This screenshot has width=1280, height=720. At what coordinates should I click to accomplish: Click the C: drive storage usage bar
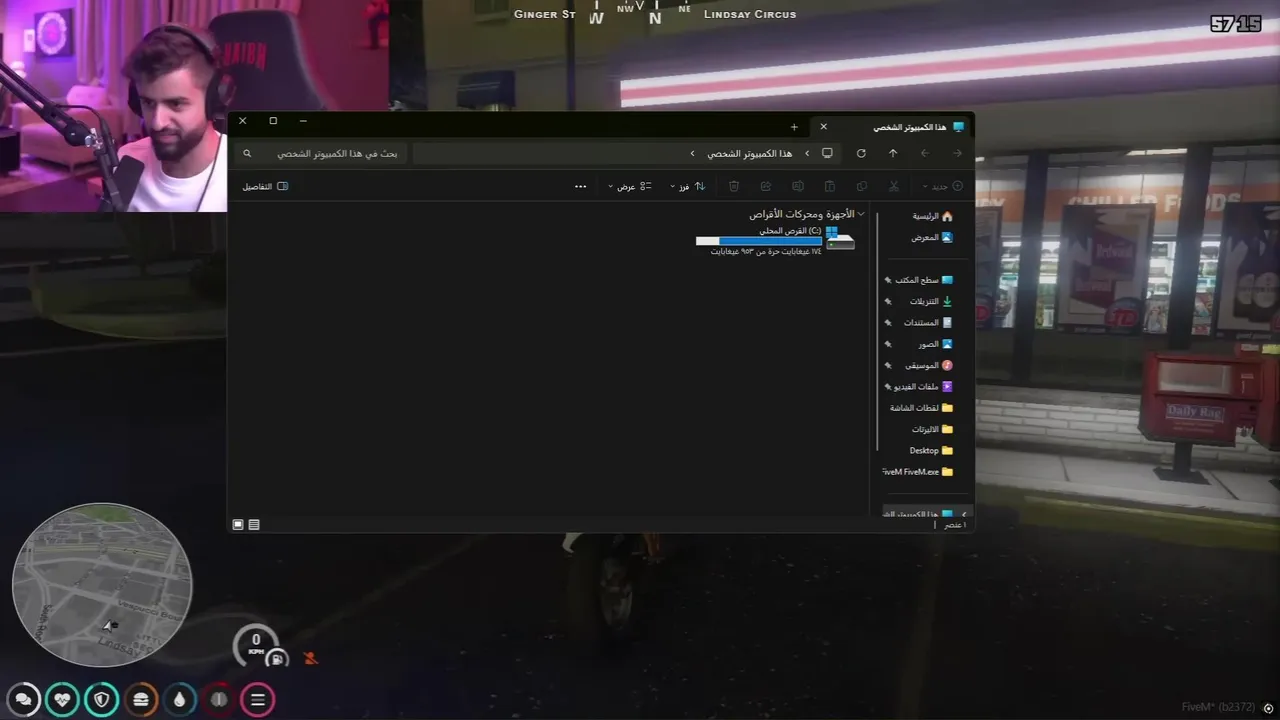(758, 241)
